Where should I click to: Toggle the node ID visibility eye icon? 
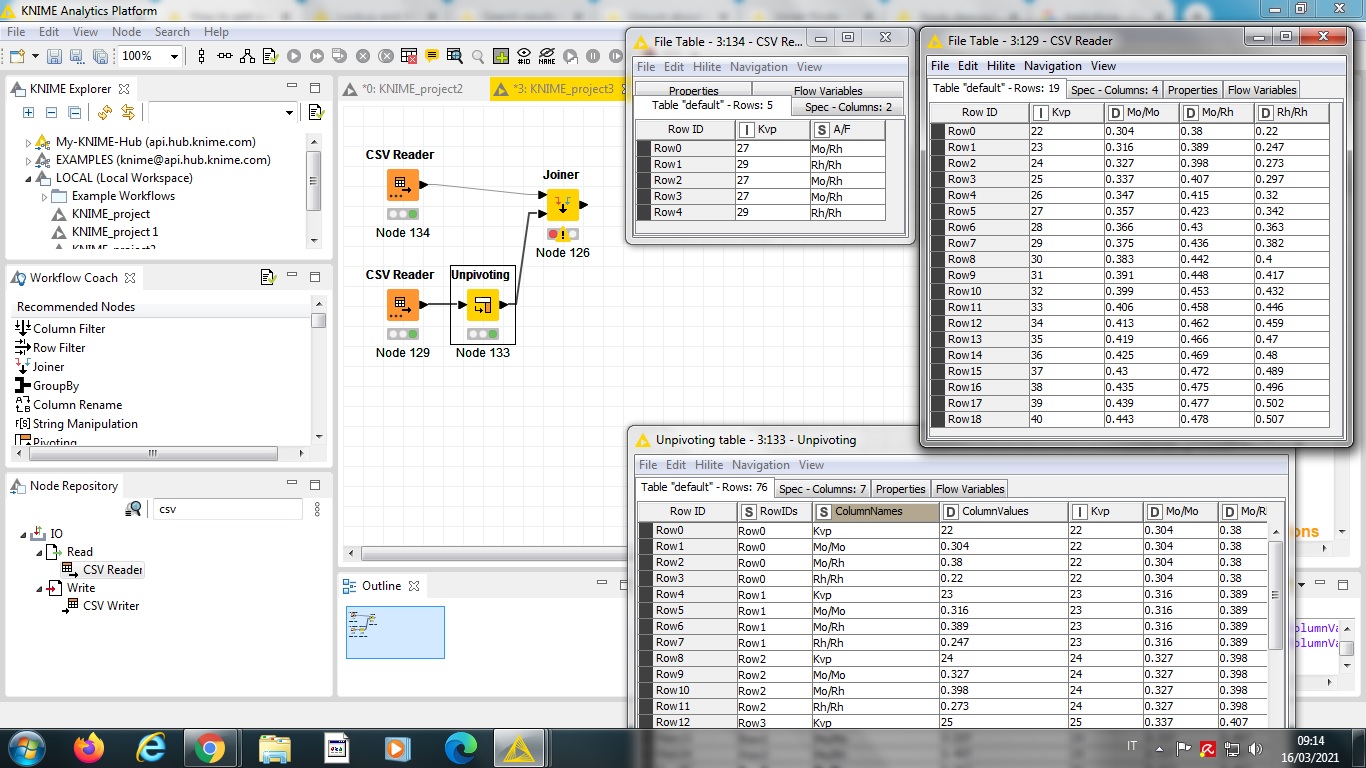pyautogui.click(x=524, y=57)
